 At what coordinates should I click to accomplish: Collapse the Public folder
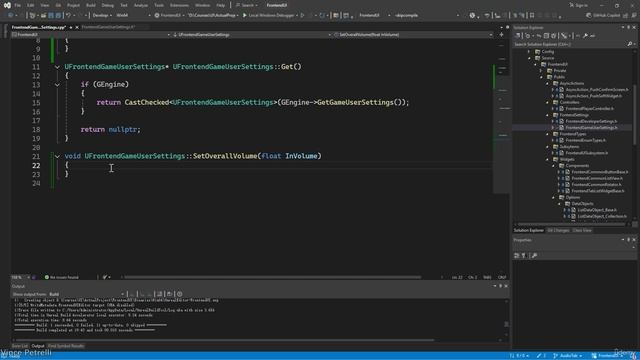coord(542,77)
